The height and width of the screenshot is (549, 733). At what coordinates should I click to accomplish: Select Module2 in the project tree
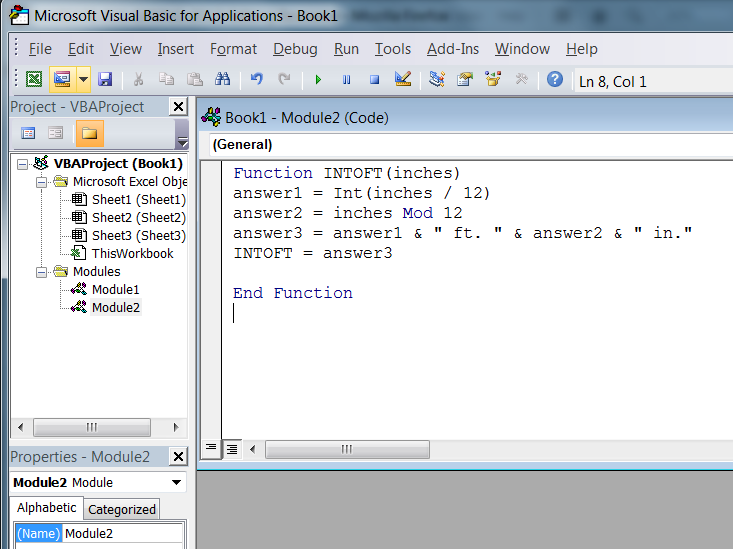tap(115, 308)
